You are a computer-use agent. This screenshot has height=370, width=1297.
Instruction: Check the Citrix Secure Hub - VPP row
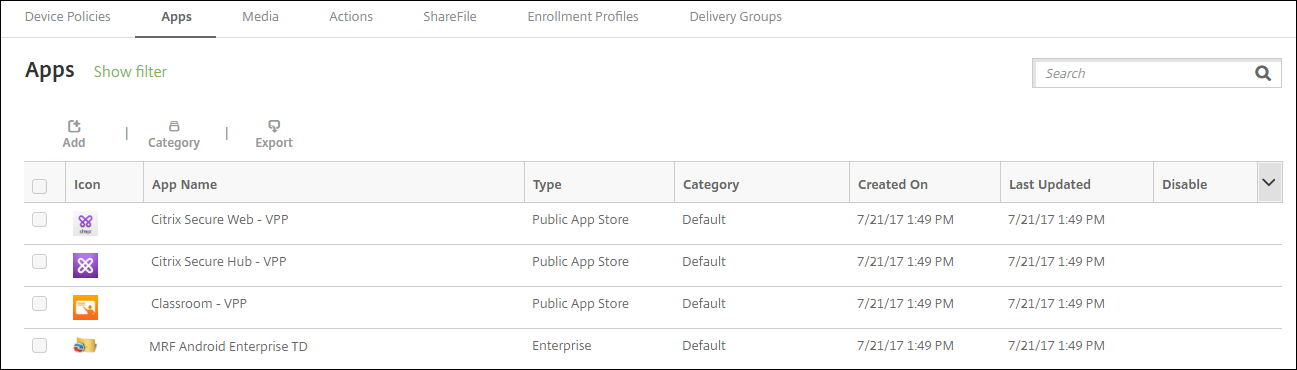click(x=40, y=262)
